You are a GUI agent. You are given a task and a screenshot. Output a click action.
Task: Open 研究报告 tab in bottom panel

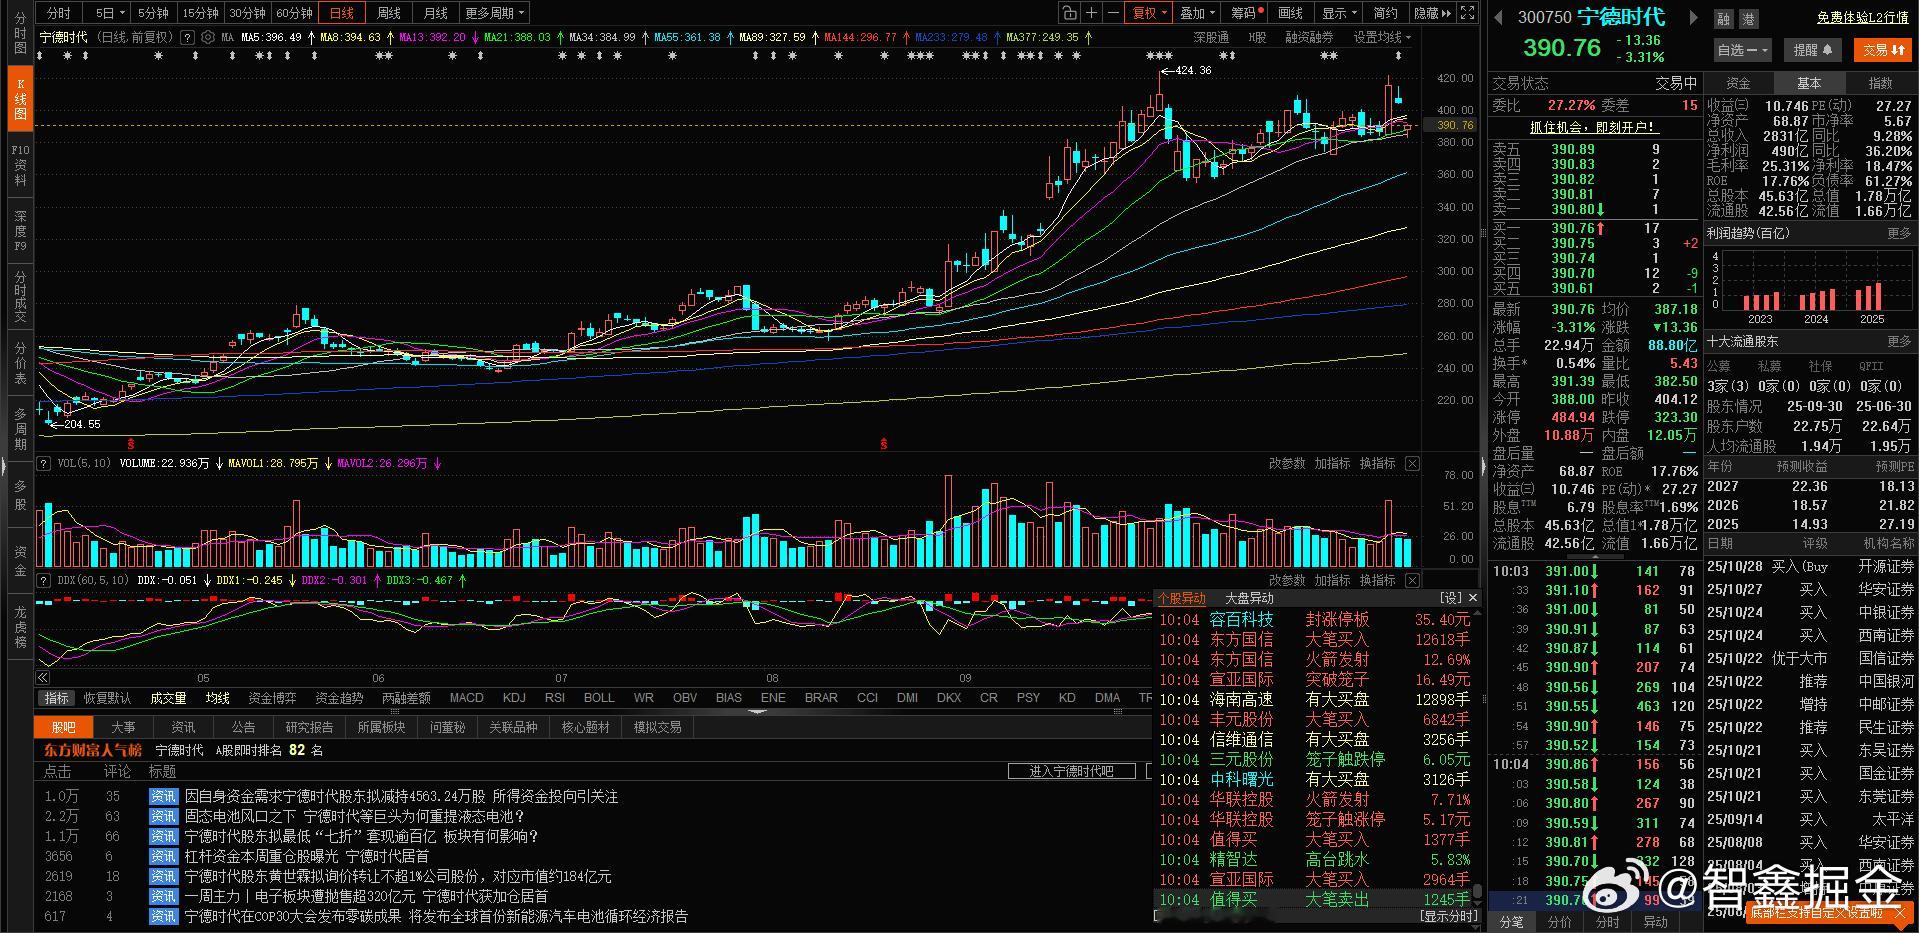(x=309, y=727)
